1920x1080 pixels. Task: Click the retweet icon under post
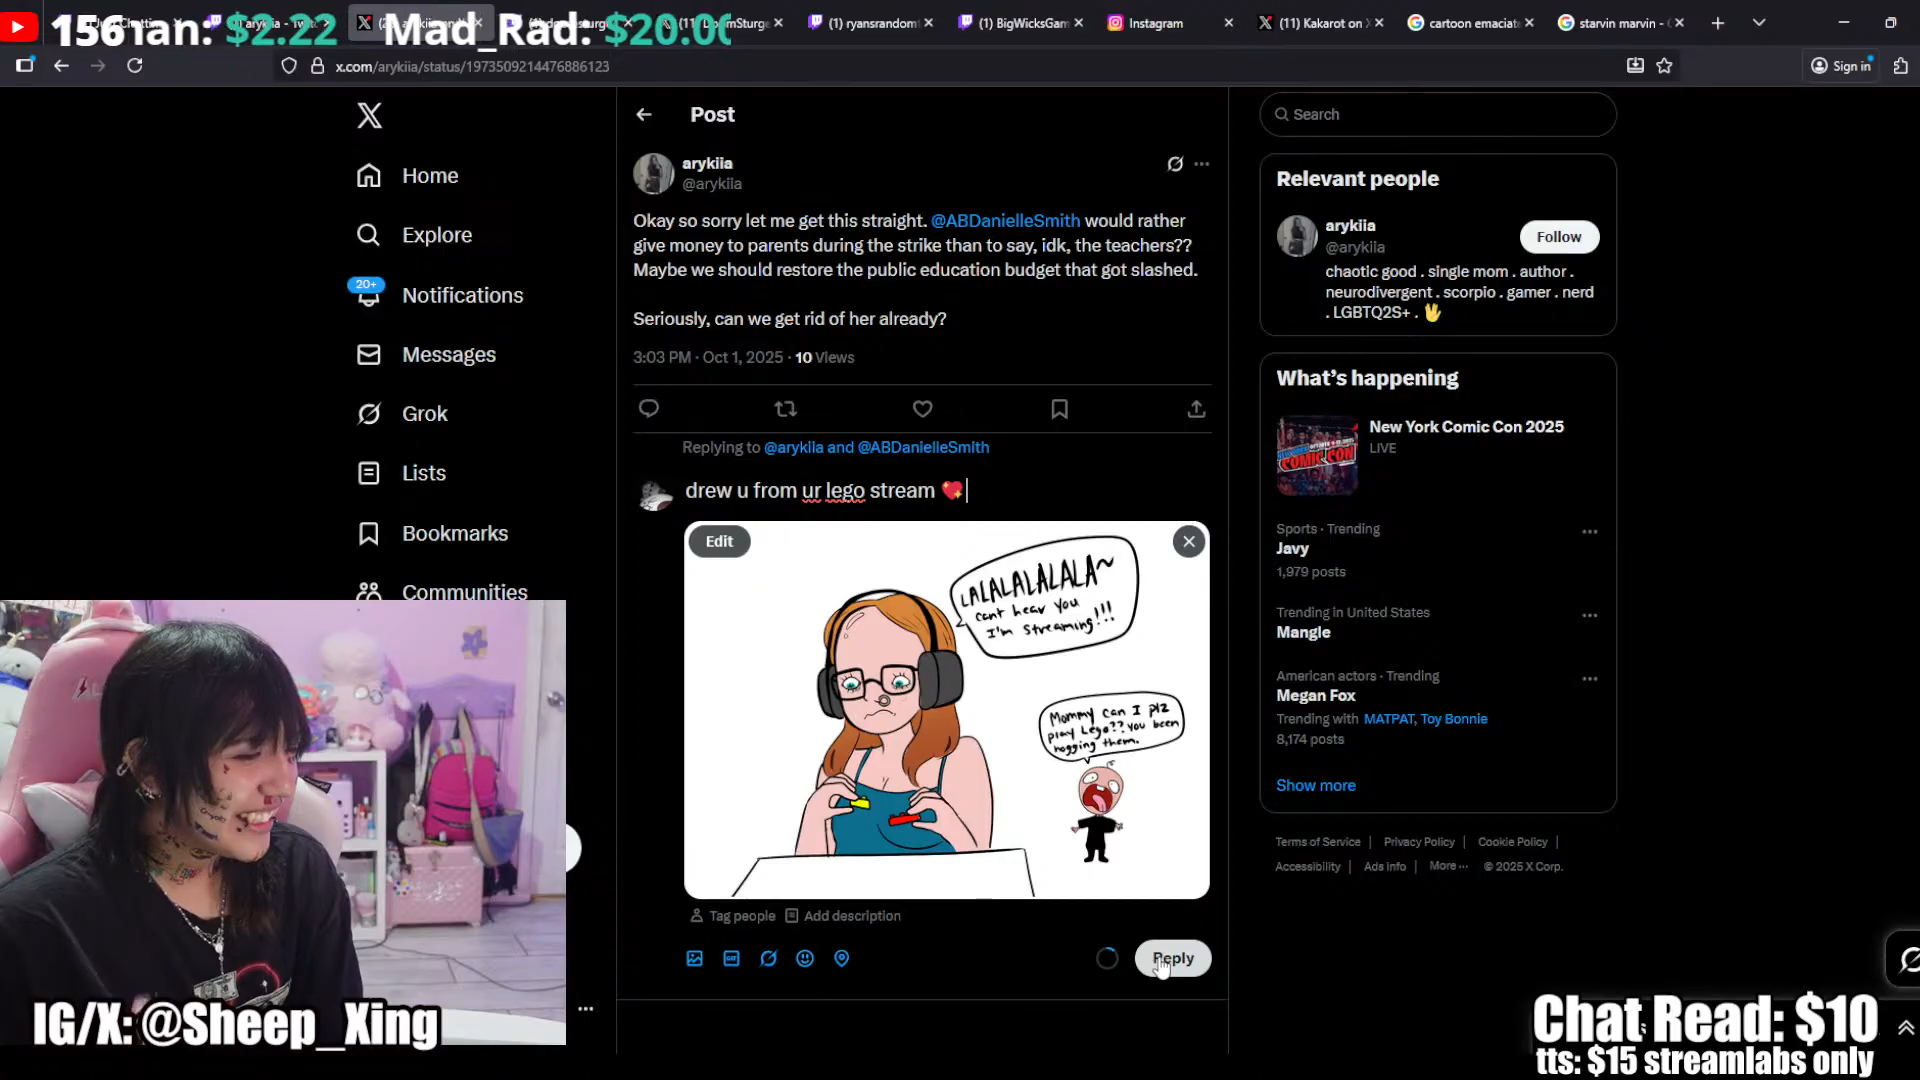[x=786, y=409]
